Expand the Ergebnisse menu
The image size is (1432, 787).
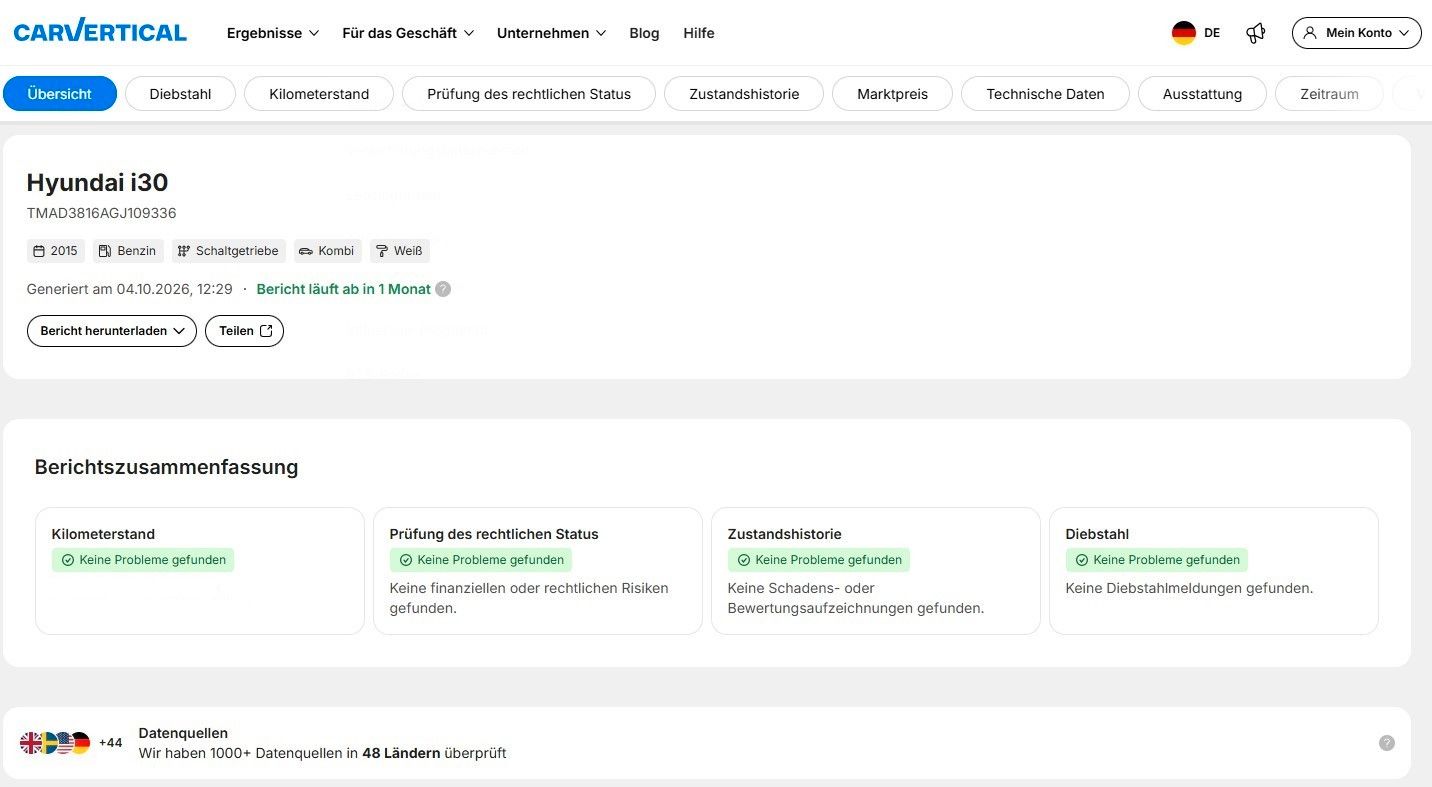pyautogui.click(x=273, y=33)
